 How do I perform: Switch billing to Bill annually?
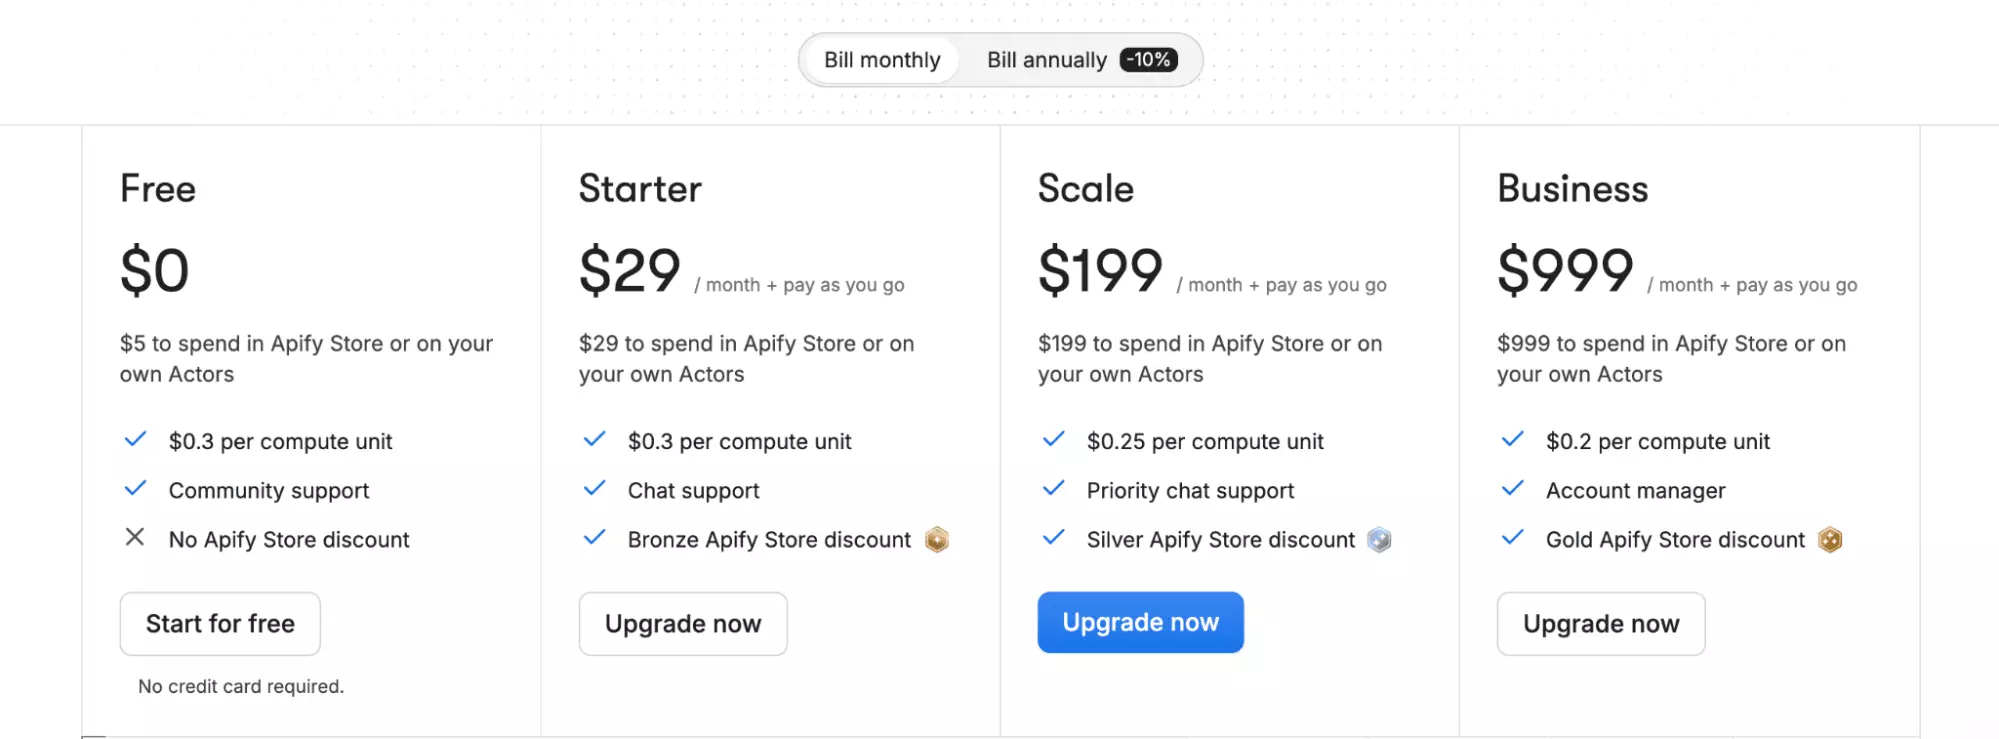coord(1044,60)
